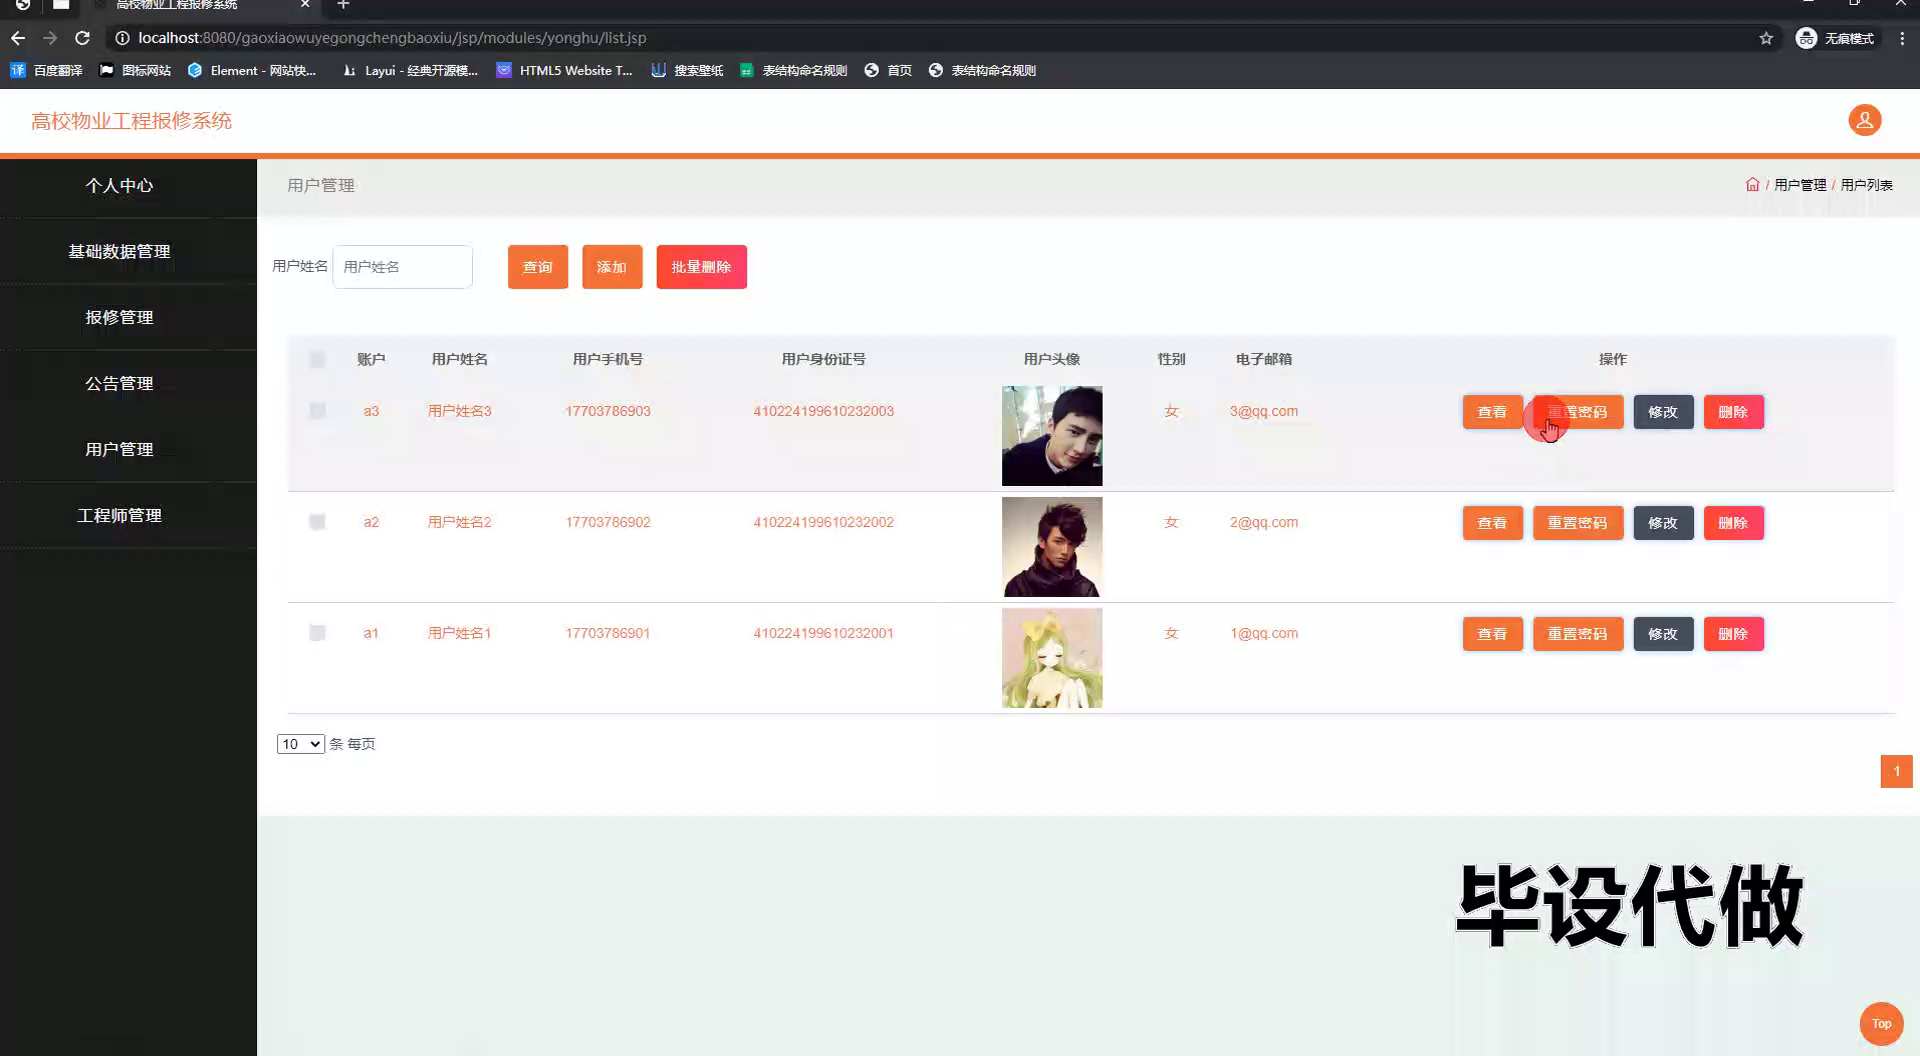
Task: Check the row checkbox for account a3
Action: pos(317,411)
